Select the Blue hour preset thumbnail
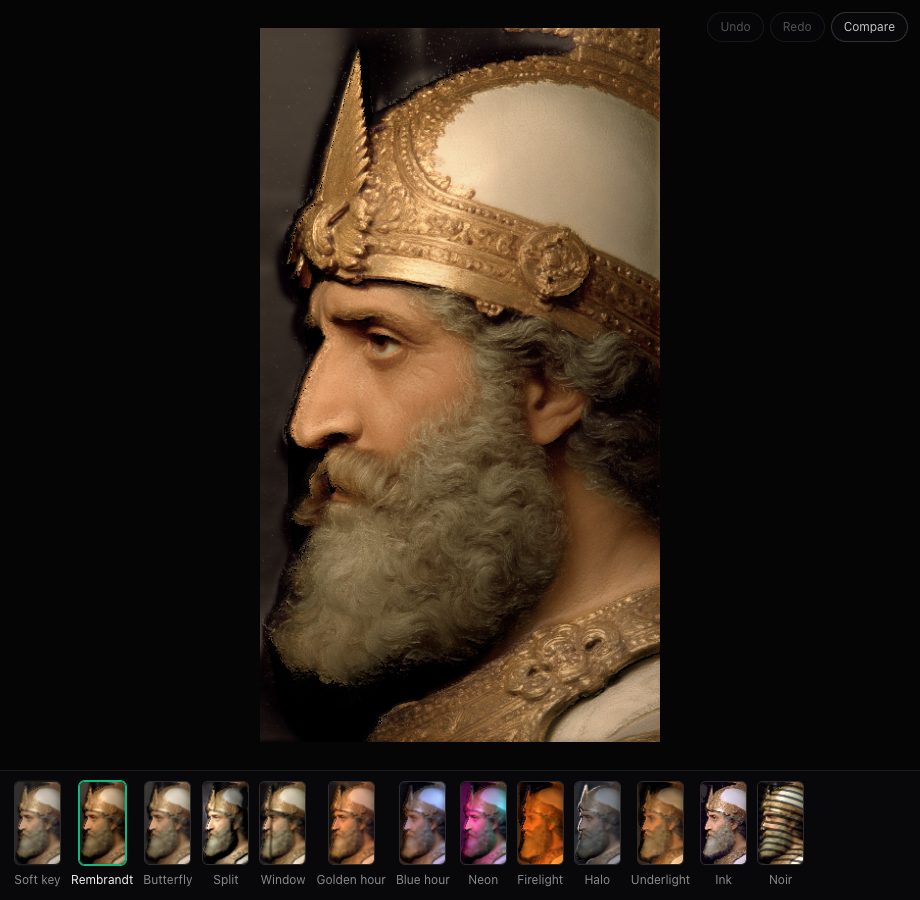Viewport: 920px width, 900px height. tap(422, 823)
